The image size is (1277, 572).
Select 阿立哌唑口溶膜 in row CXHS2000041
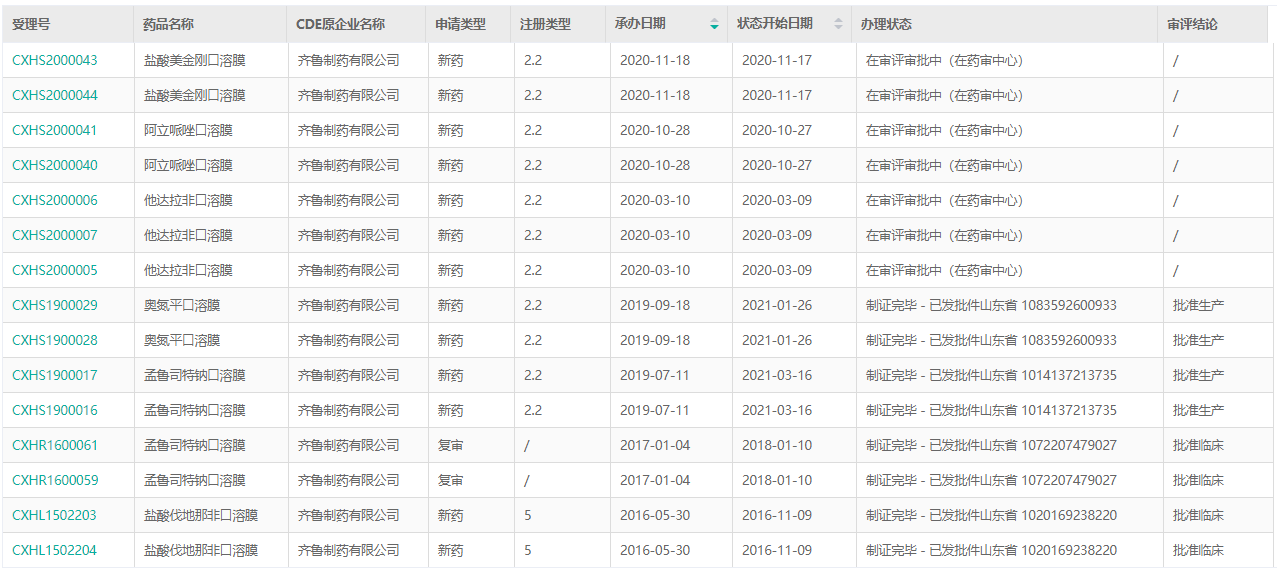pos(188,130)
